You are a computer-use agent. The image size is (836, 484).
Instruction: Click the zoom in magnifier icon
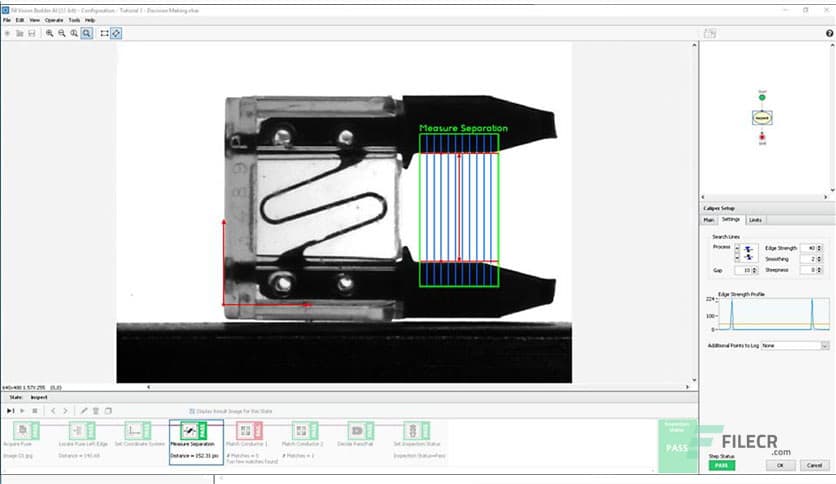click(49, 33)
